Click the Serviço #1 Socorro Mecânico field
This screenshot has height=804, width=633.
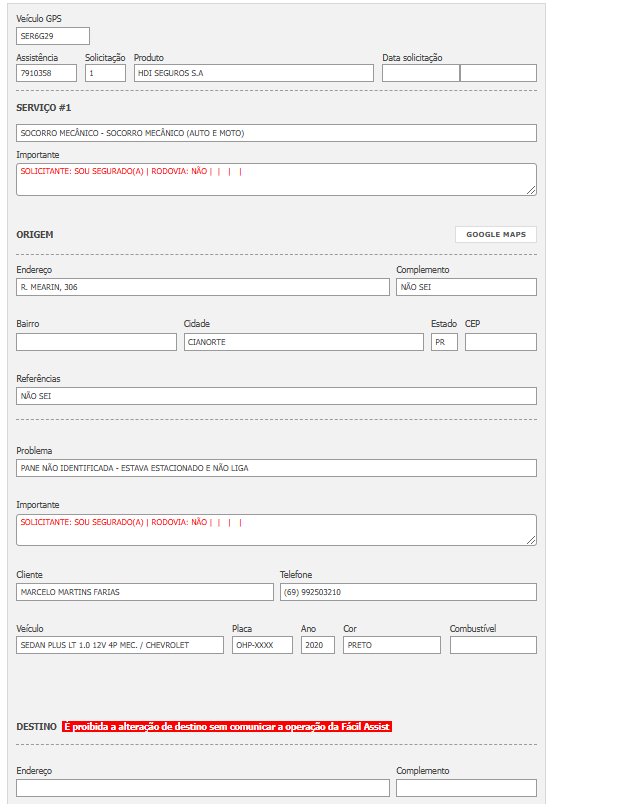(x=276, y=133)
